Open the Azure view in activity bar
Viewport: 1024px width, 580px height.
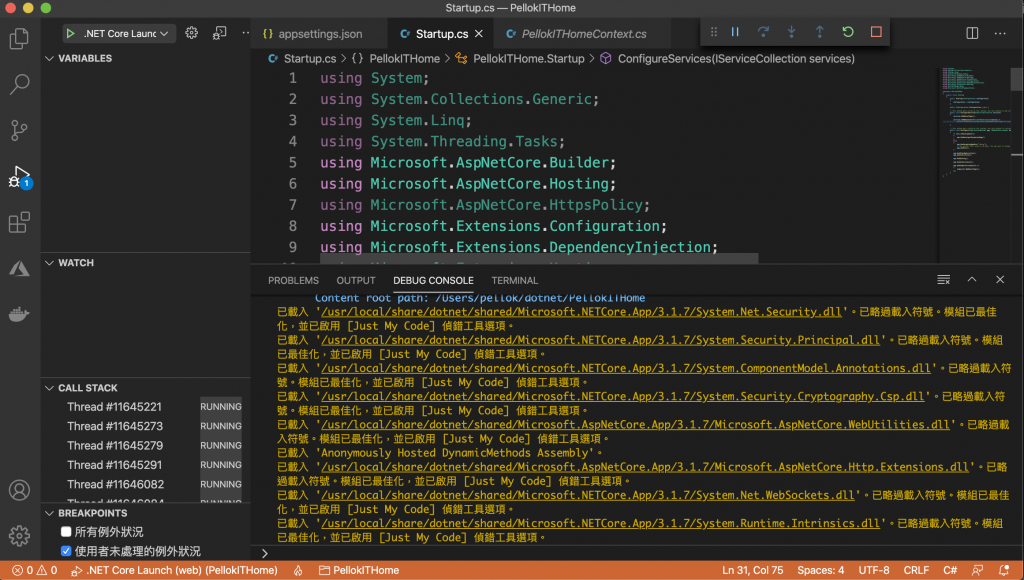(x=19, y=268)
